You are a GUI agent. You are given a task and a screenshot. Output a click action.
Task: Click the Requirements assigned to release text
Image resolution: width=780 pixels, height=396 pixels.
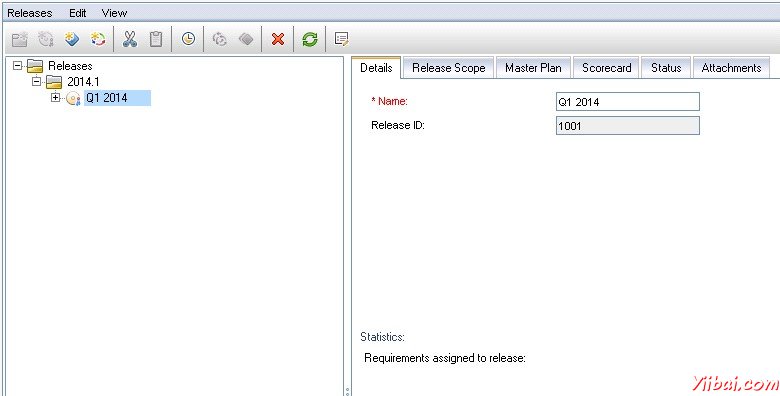pyautogui.click(x=445, y=358)
